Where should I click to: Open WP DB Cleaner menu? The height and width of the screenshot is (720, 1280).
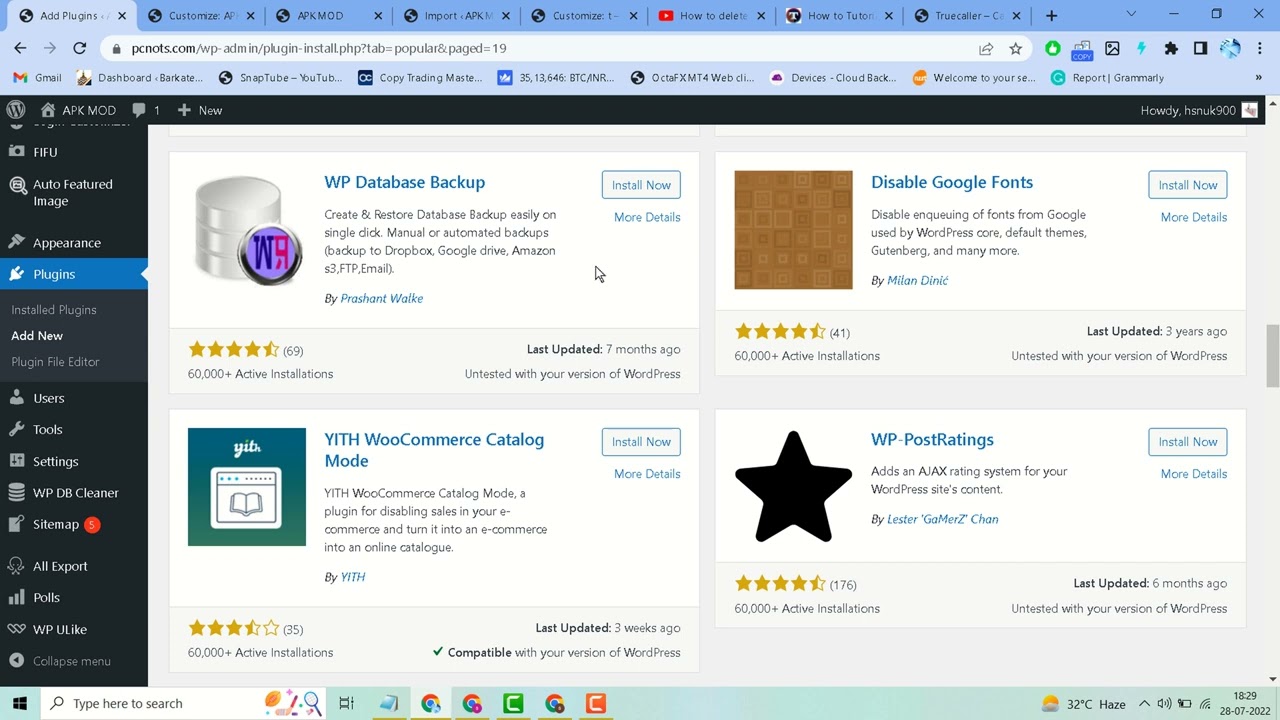[74, 493]
